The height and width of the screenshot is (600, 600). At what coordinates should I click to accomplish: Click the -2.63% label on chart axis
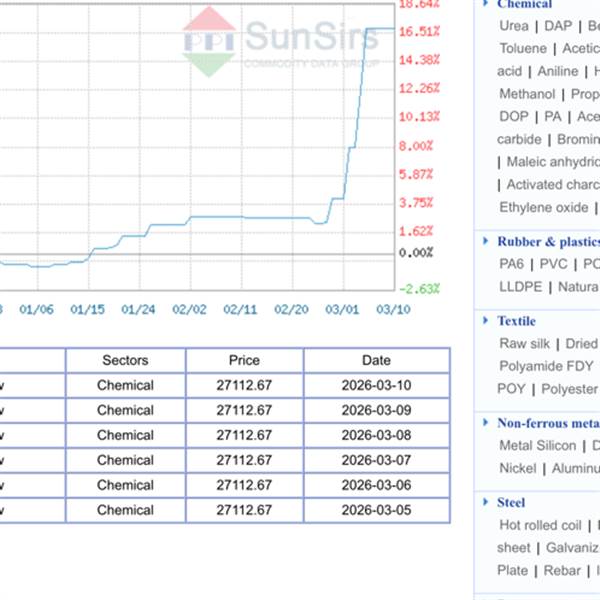[419, 289]
